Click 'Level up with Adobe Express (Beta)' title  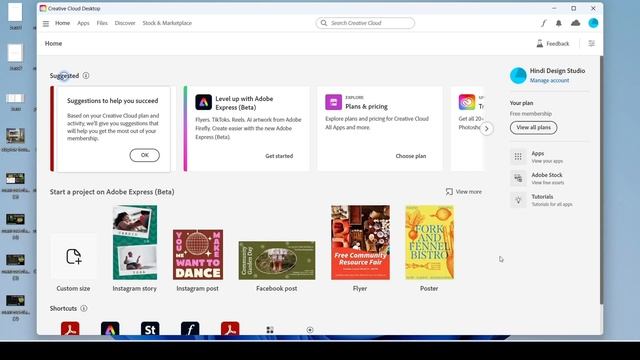pyautogui.click(x=244, y=103)
